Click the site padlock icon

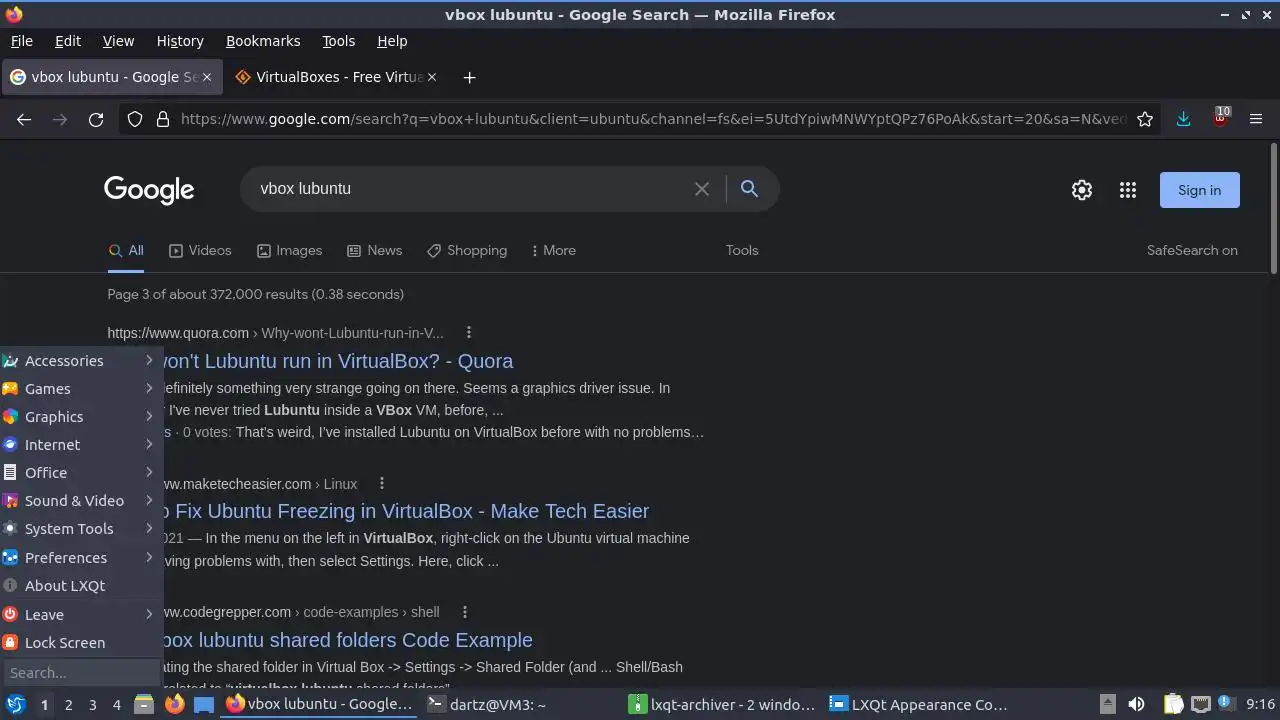[163, 119]
